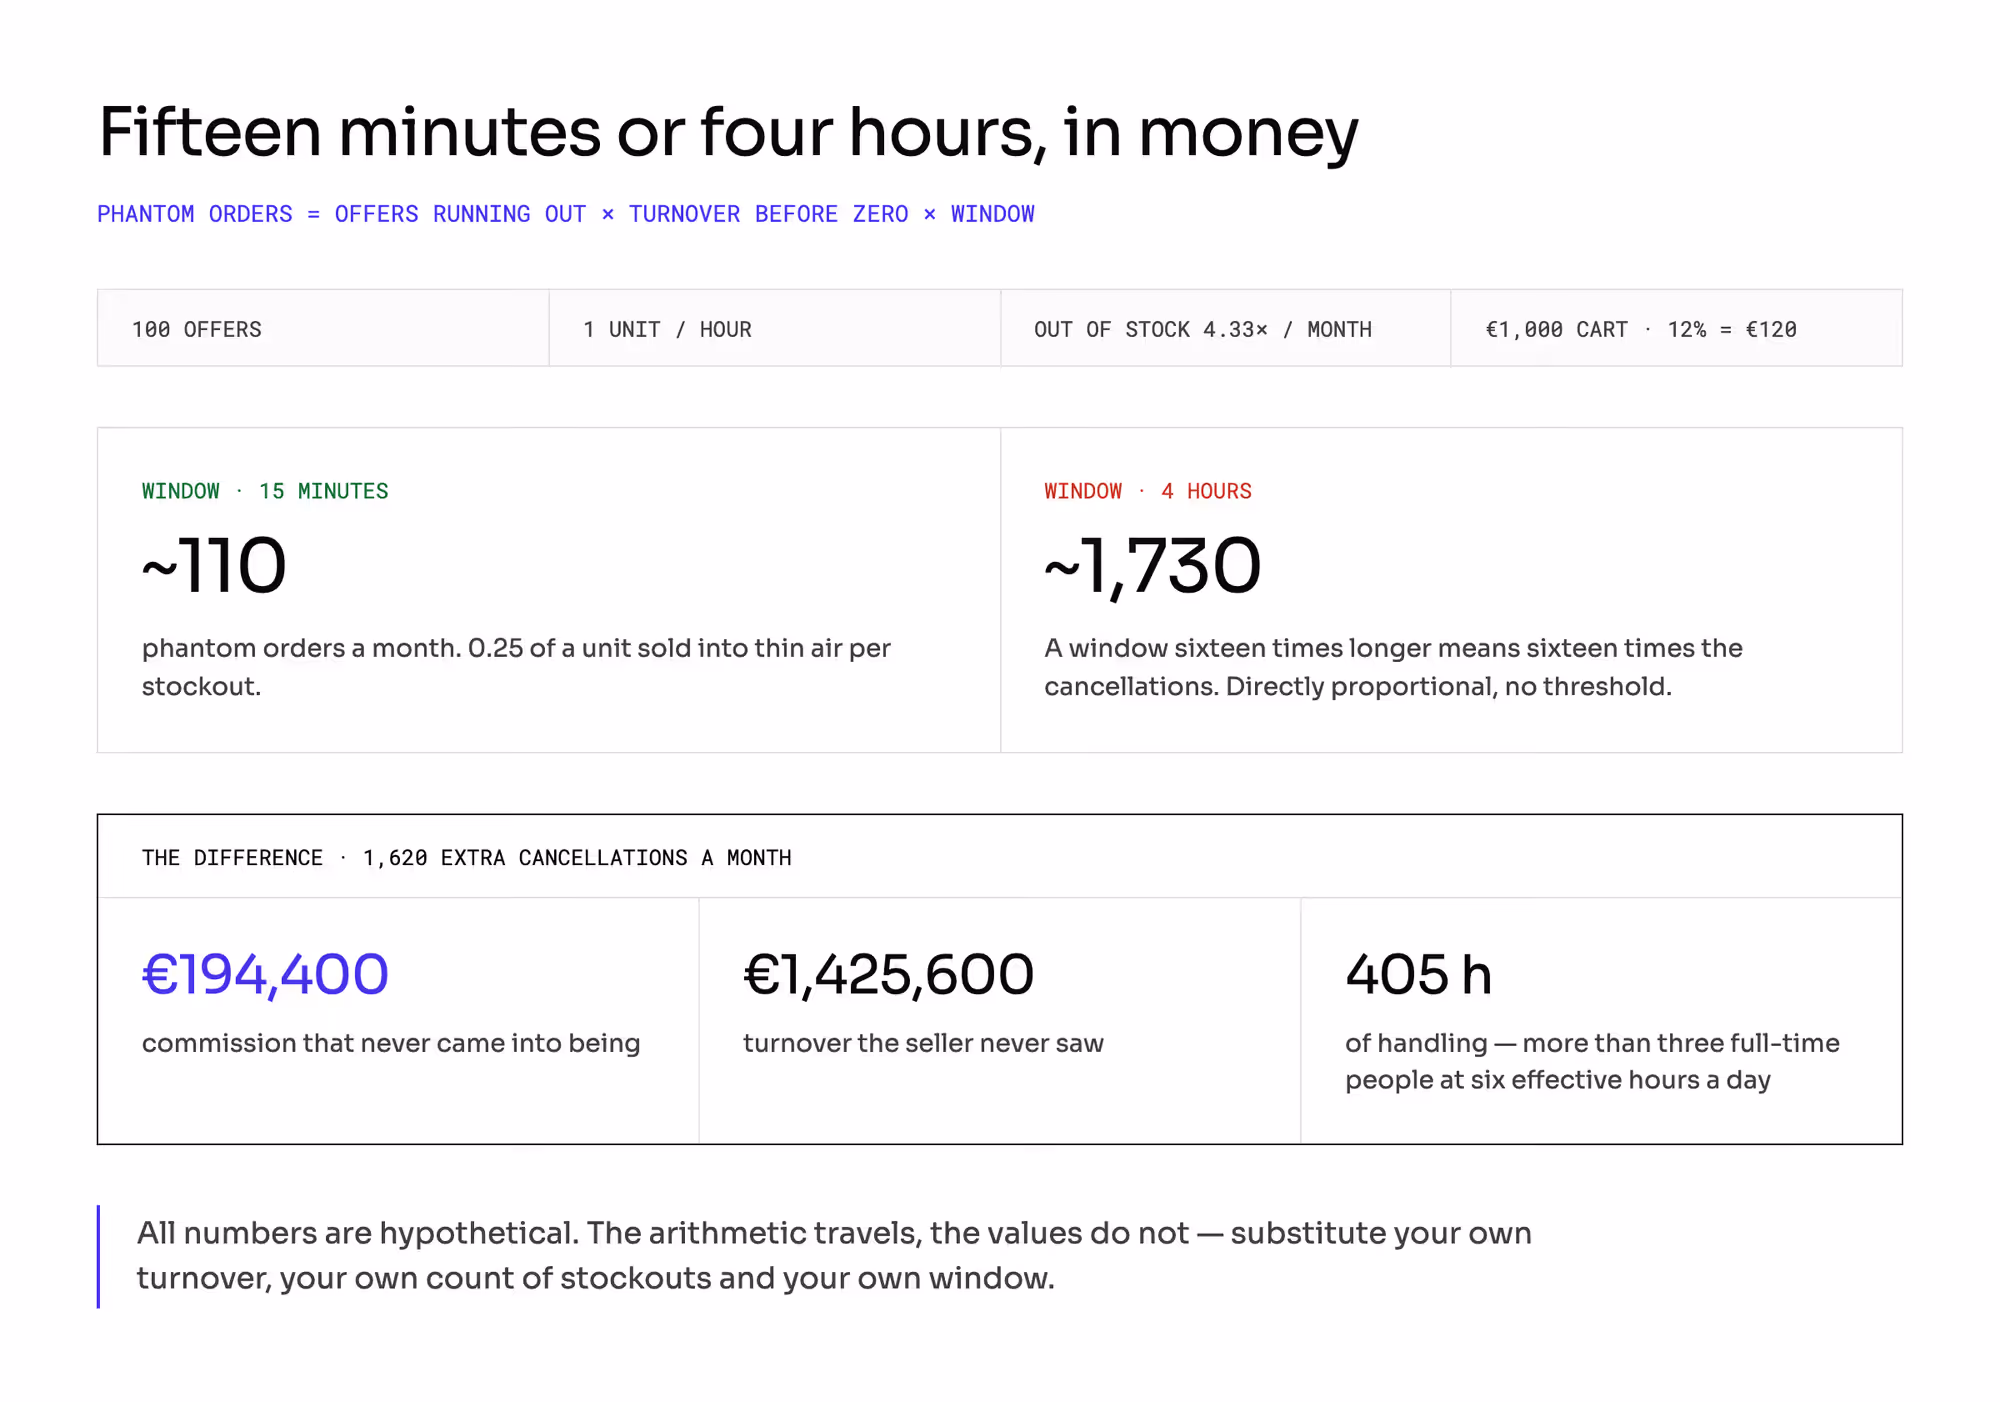Click the '405 h' figure
Viewport: 2000px width, 1402px height.
(1418, 974)
